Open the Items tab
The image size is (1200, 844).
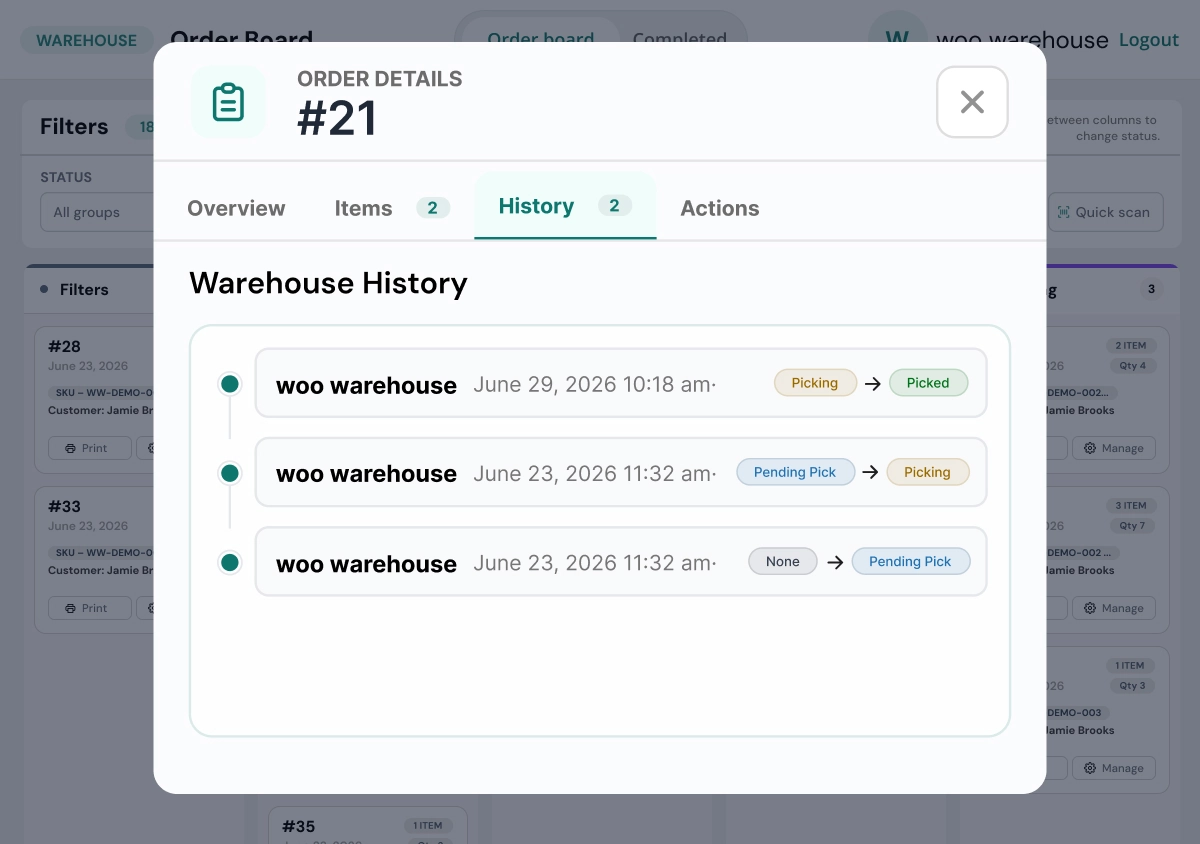coord(392,208)
